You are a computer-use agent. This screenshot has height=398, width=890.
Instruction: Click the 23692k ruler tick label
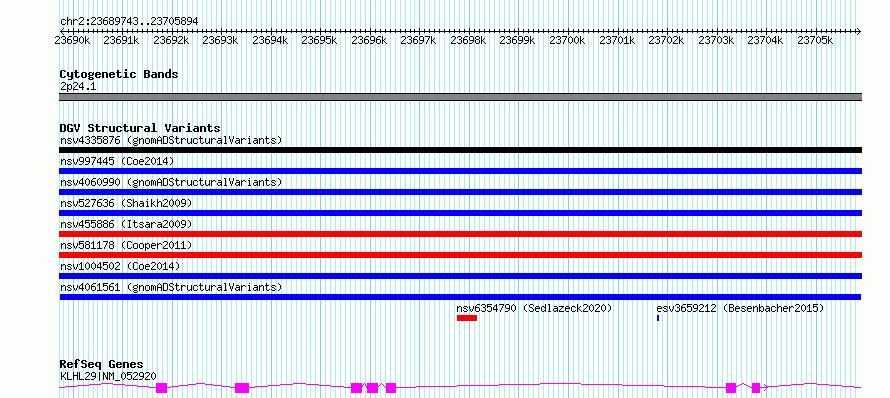(x=171, y=40)
